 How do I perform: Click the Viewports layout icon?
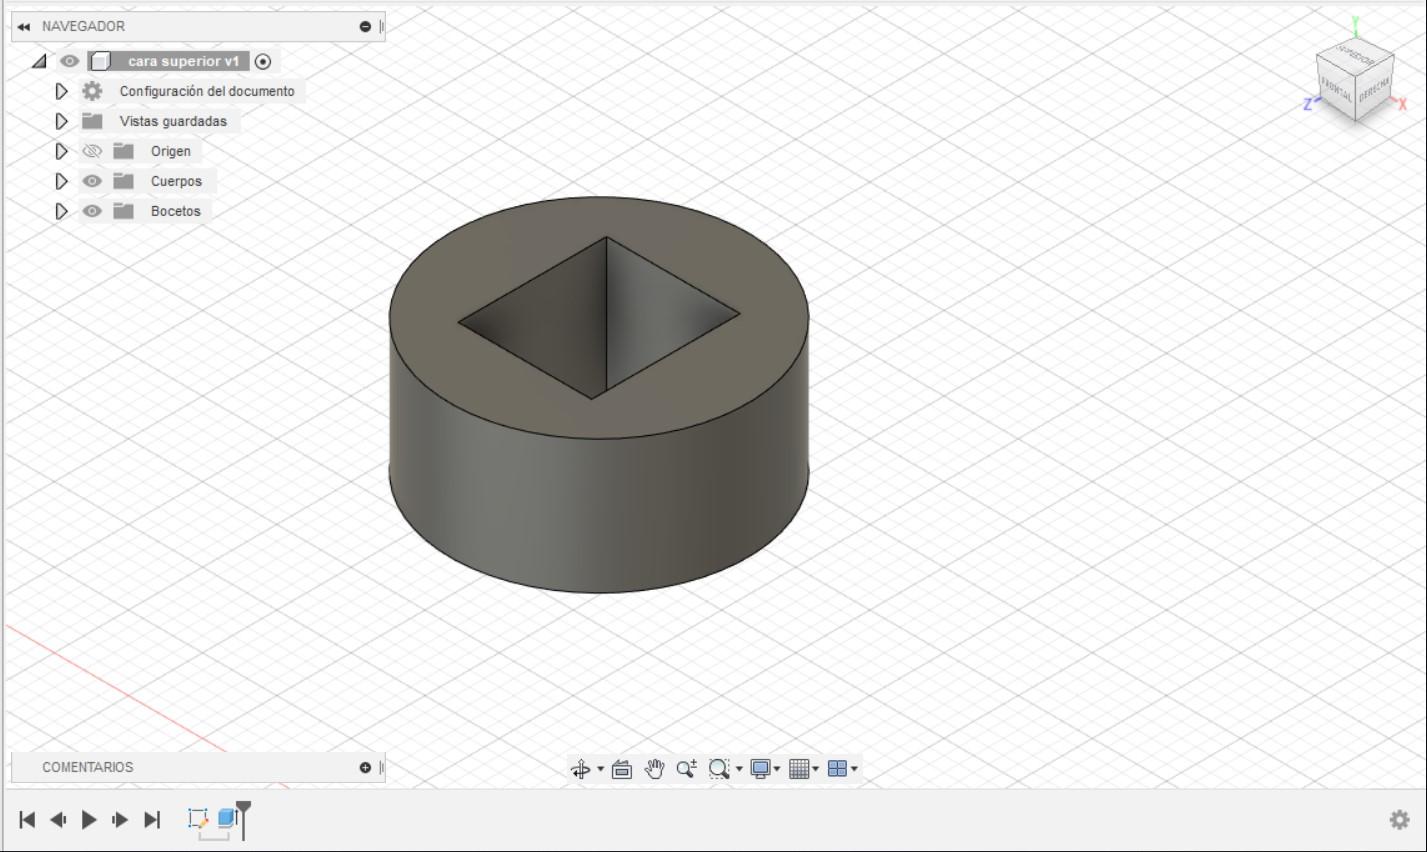(838, 769)
